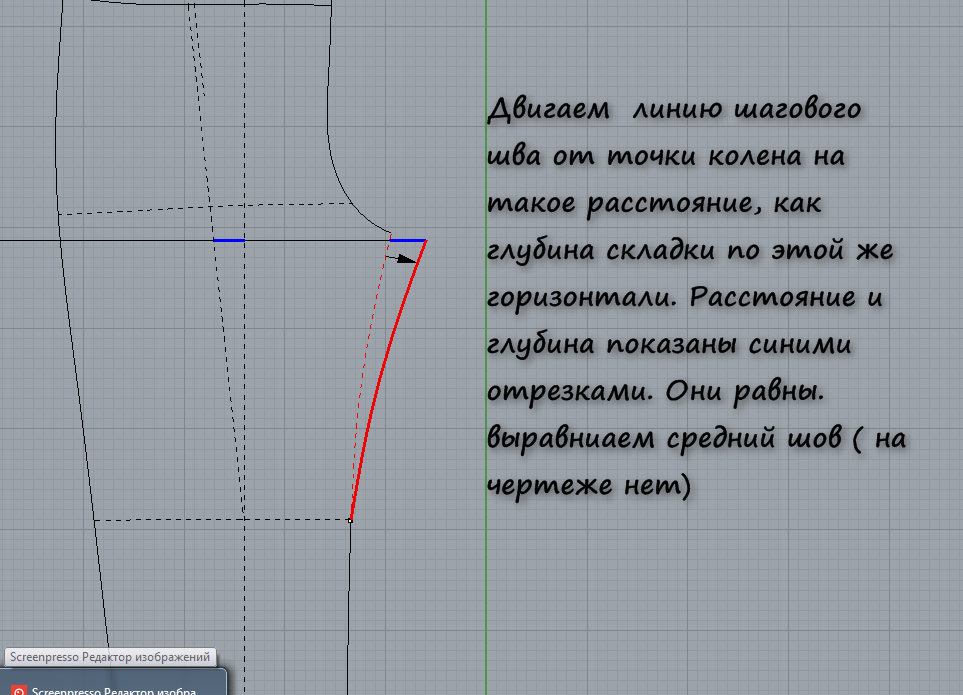Click the text line 'Двигаем линию шагового'

point(674,109)
